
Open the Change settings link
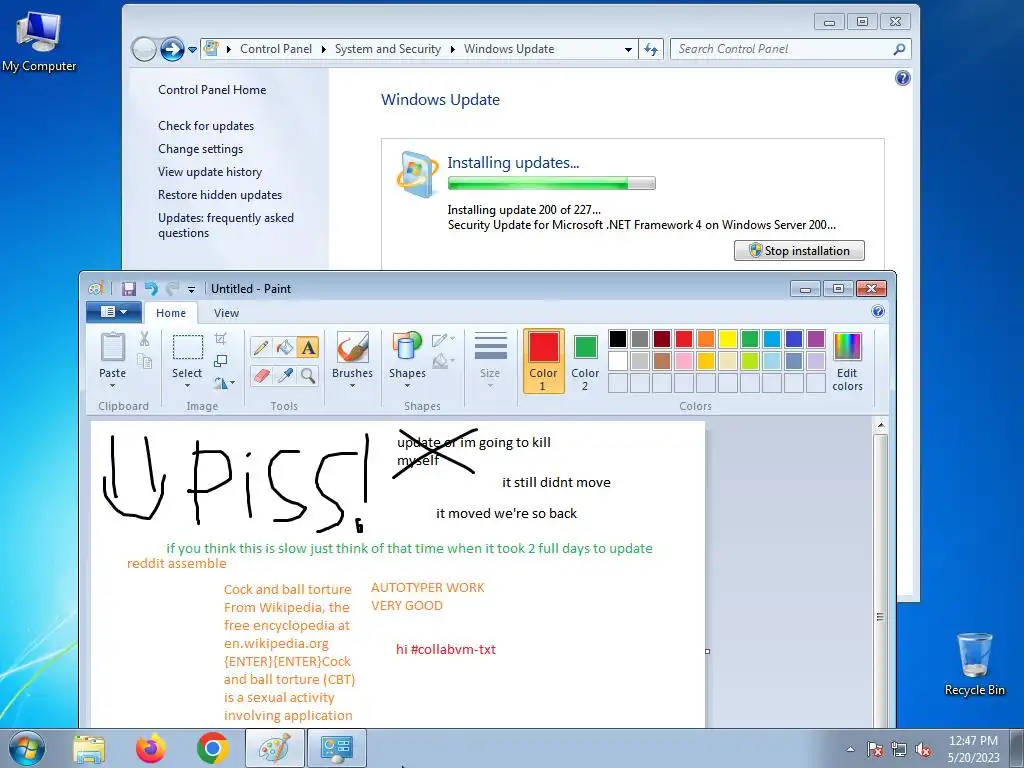(x=200, y=149)
